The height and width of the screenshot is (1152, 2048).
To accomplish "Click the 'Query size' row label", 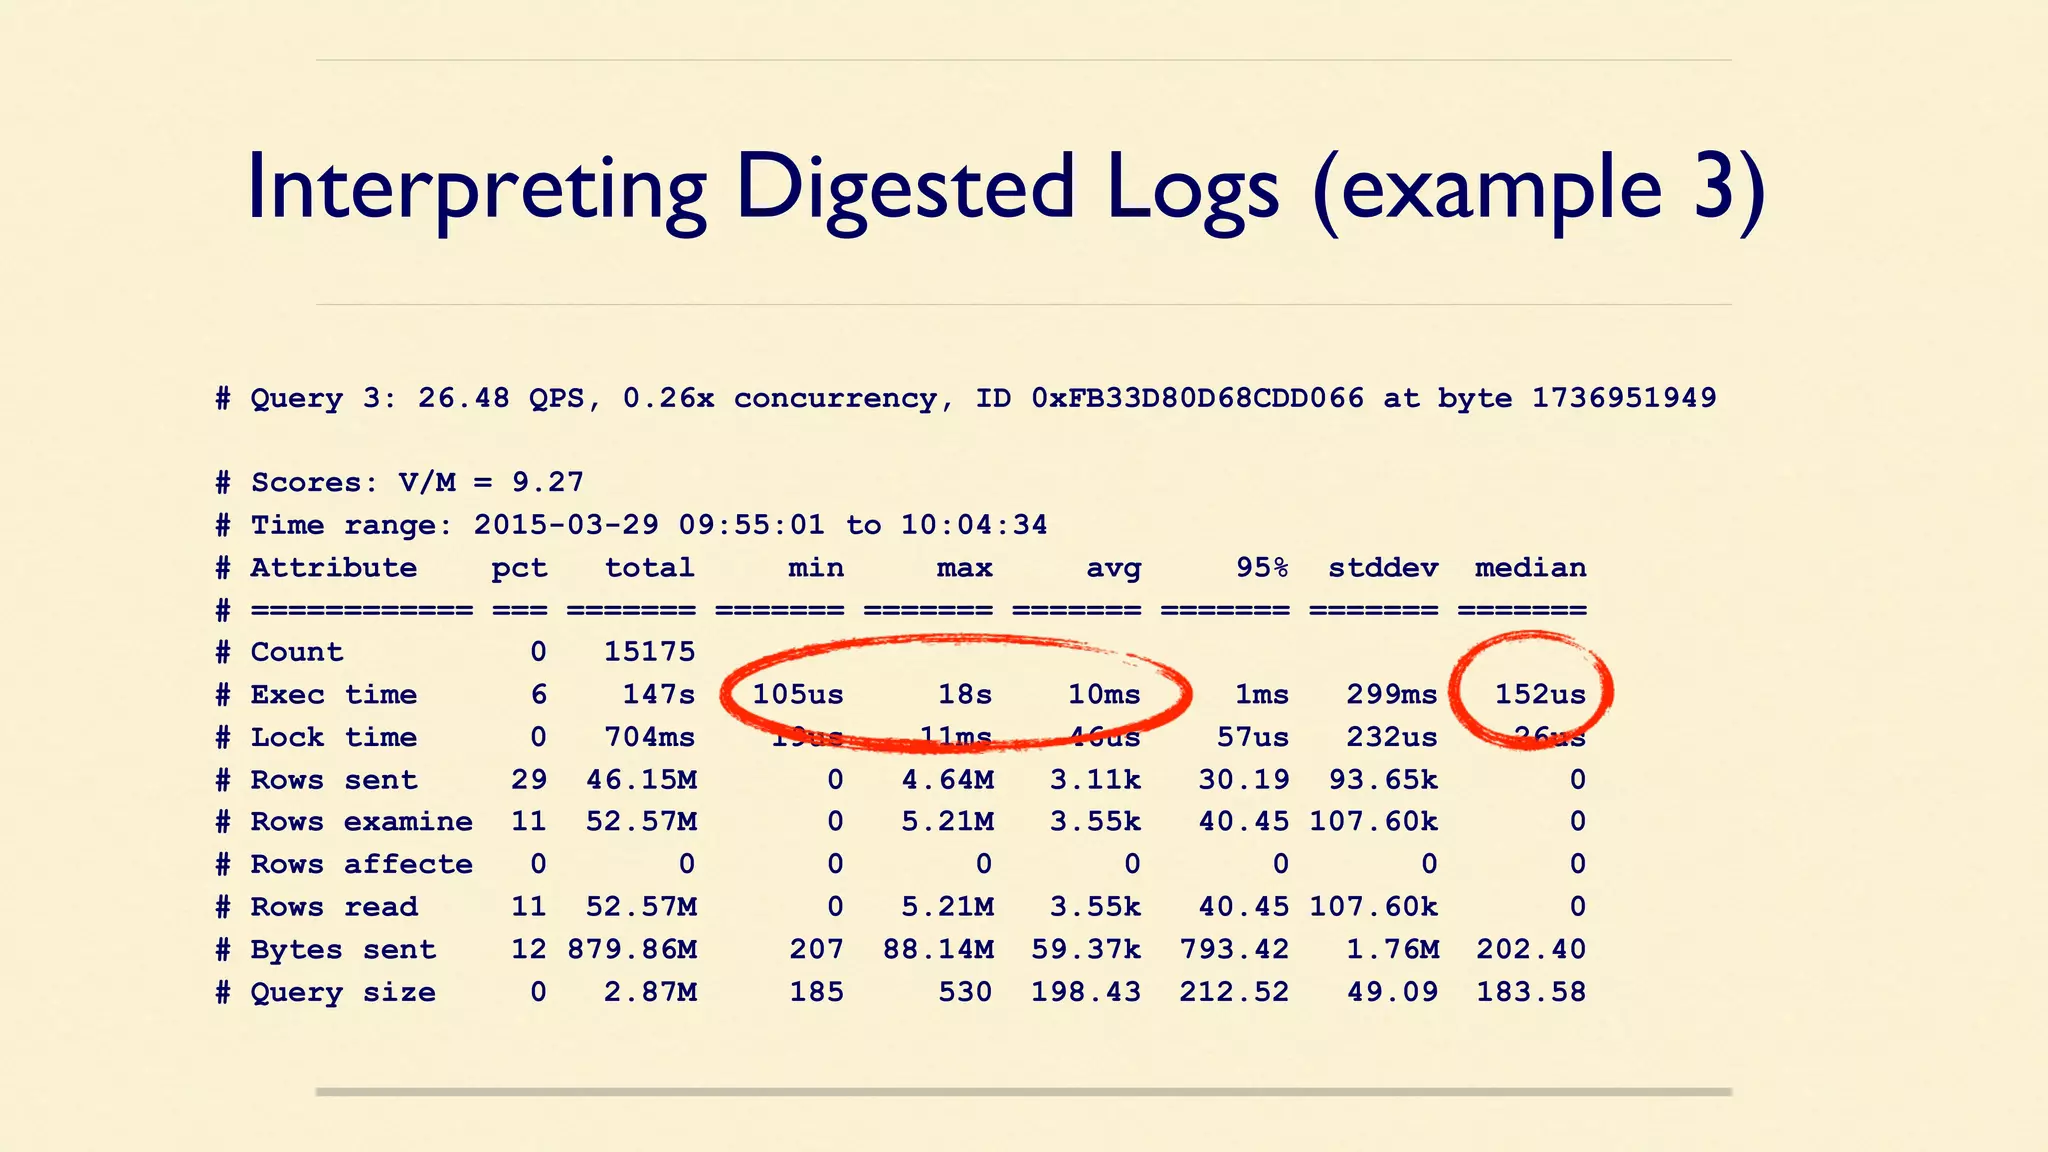I will tap(343, 993).
